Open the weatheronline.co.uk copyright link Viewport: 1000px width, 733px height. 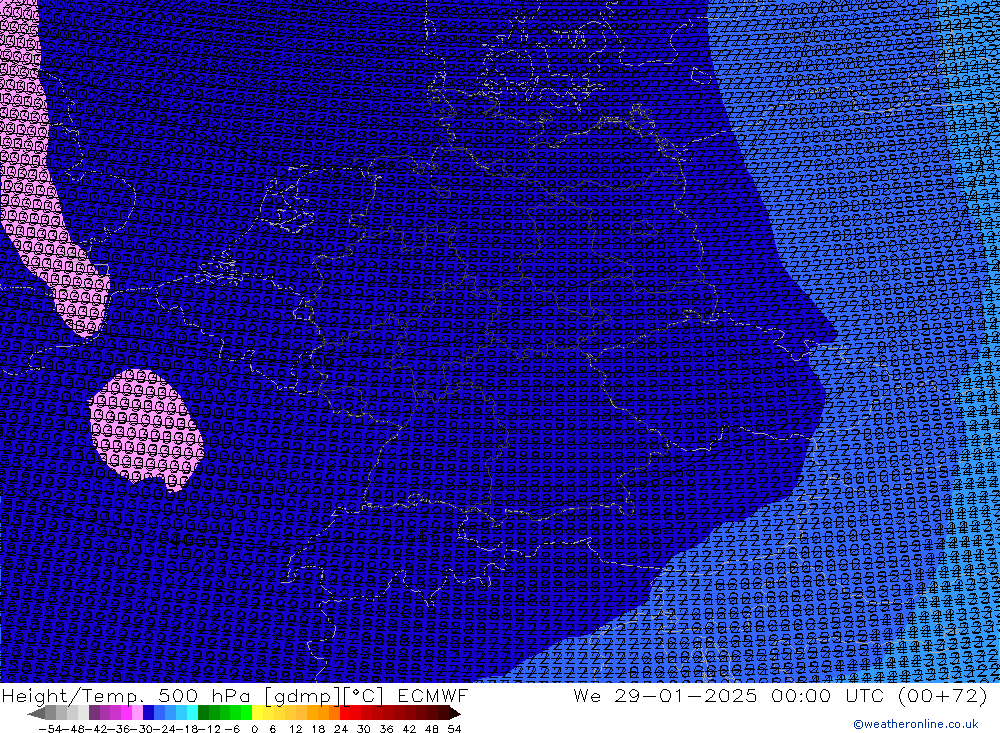pos(916,723)
